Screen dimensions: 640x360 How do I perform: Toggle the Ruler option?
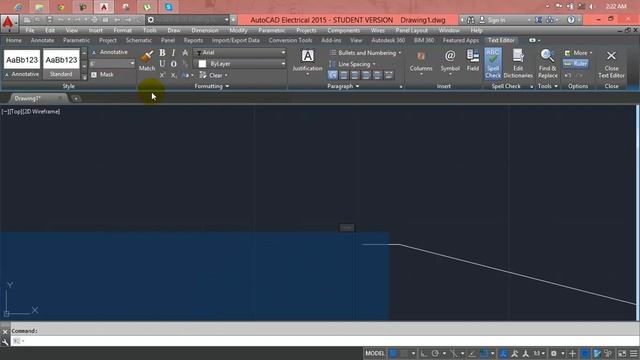[x=576, y=64]
